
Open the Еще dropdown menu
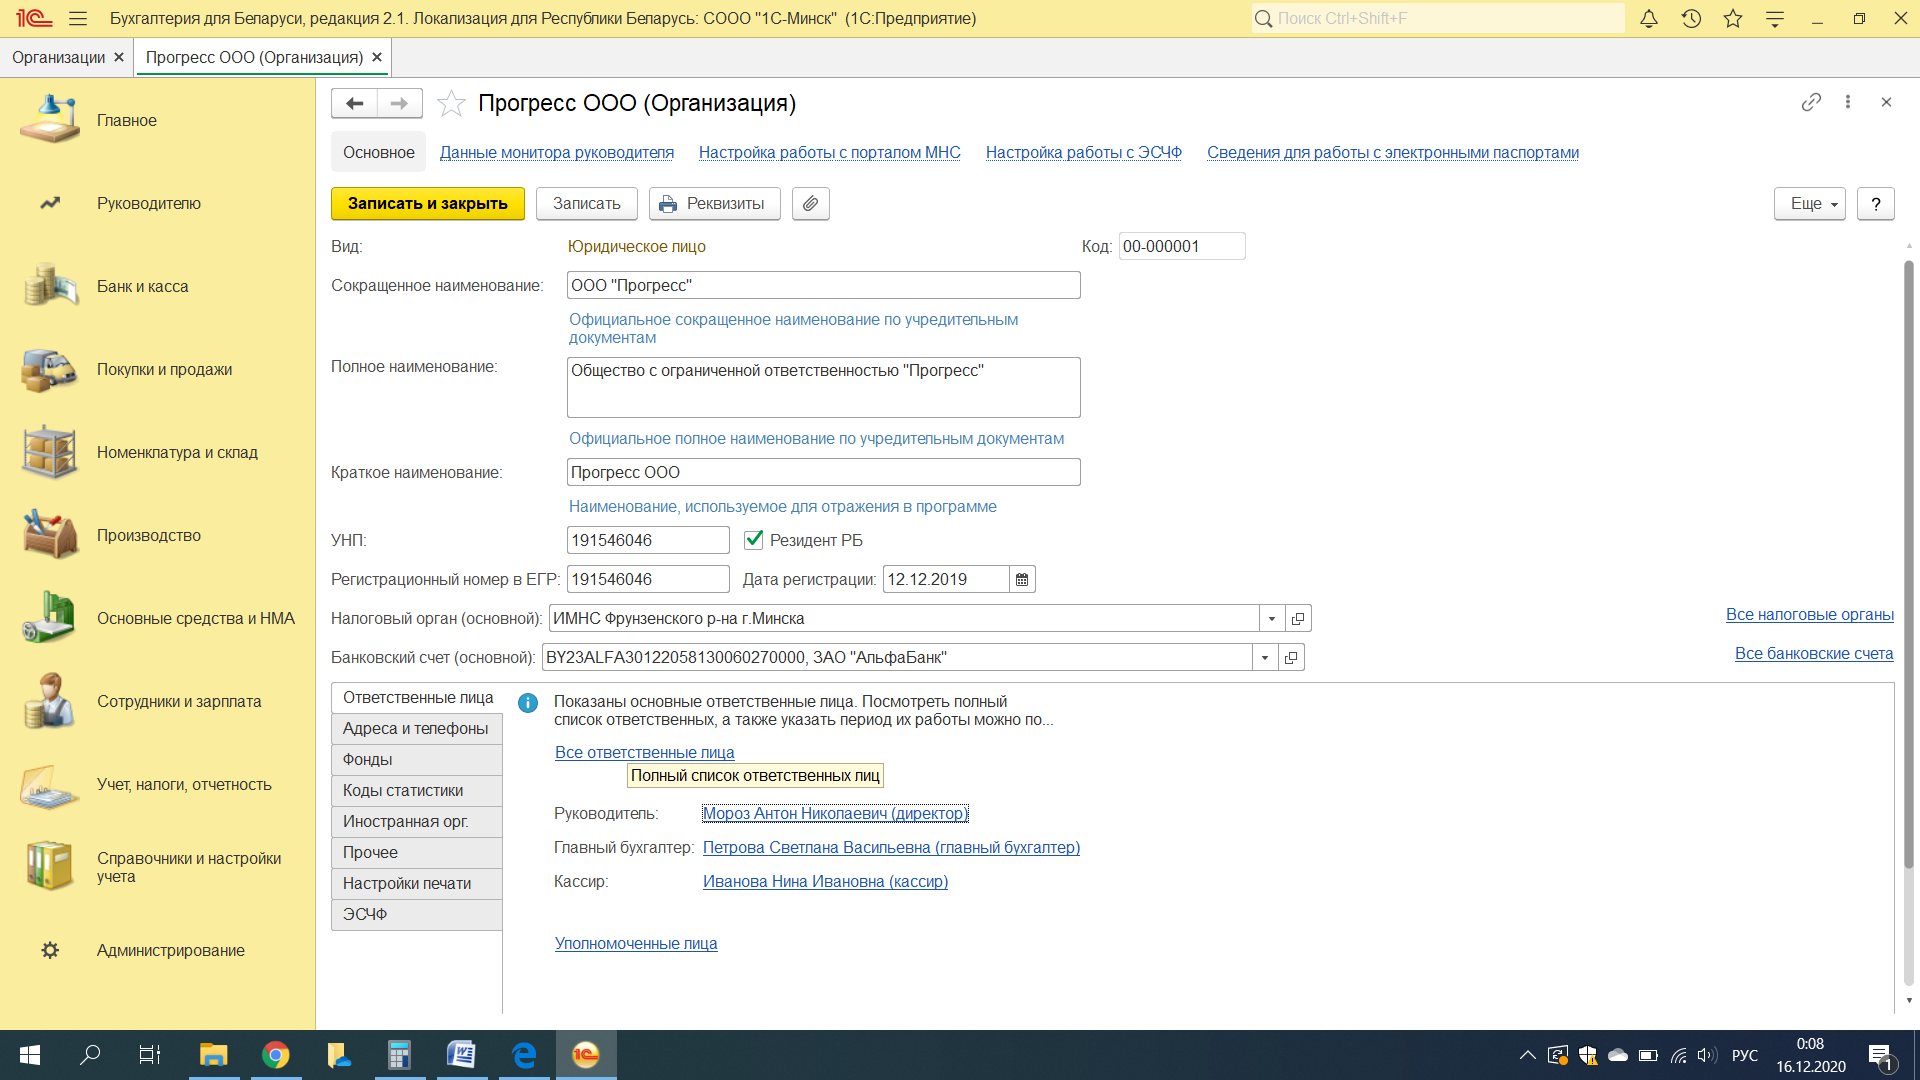[x=1810, y=203]
